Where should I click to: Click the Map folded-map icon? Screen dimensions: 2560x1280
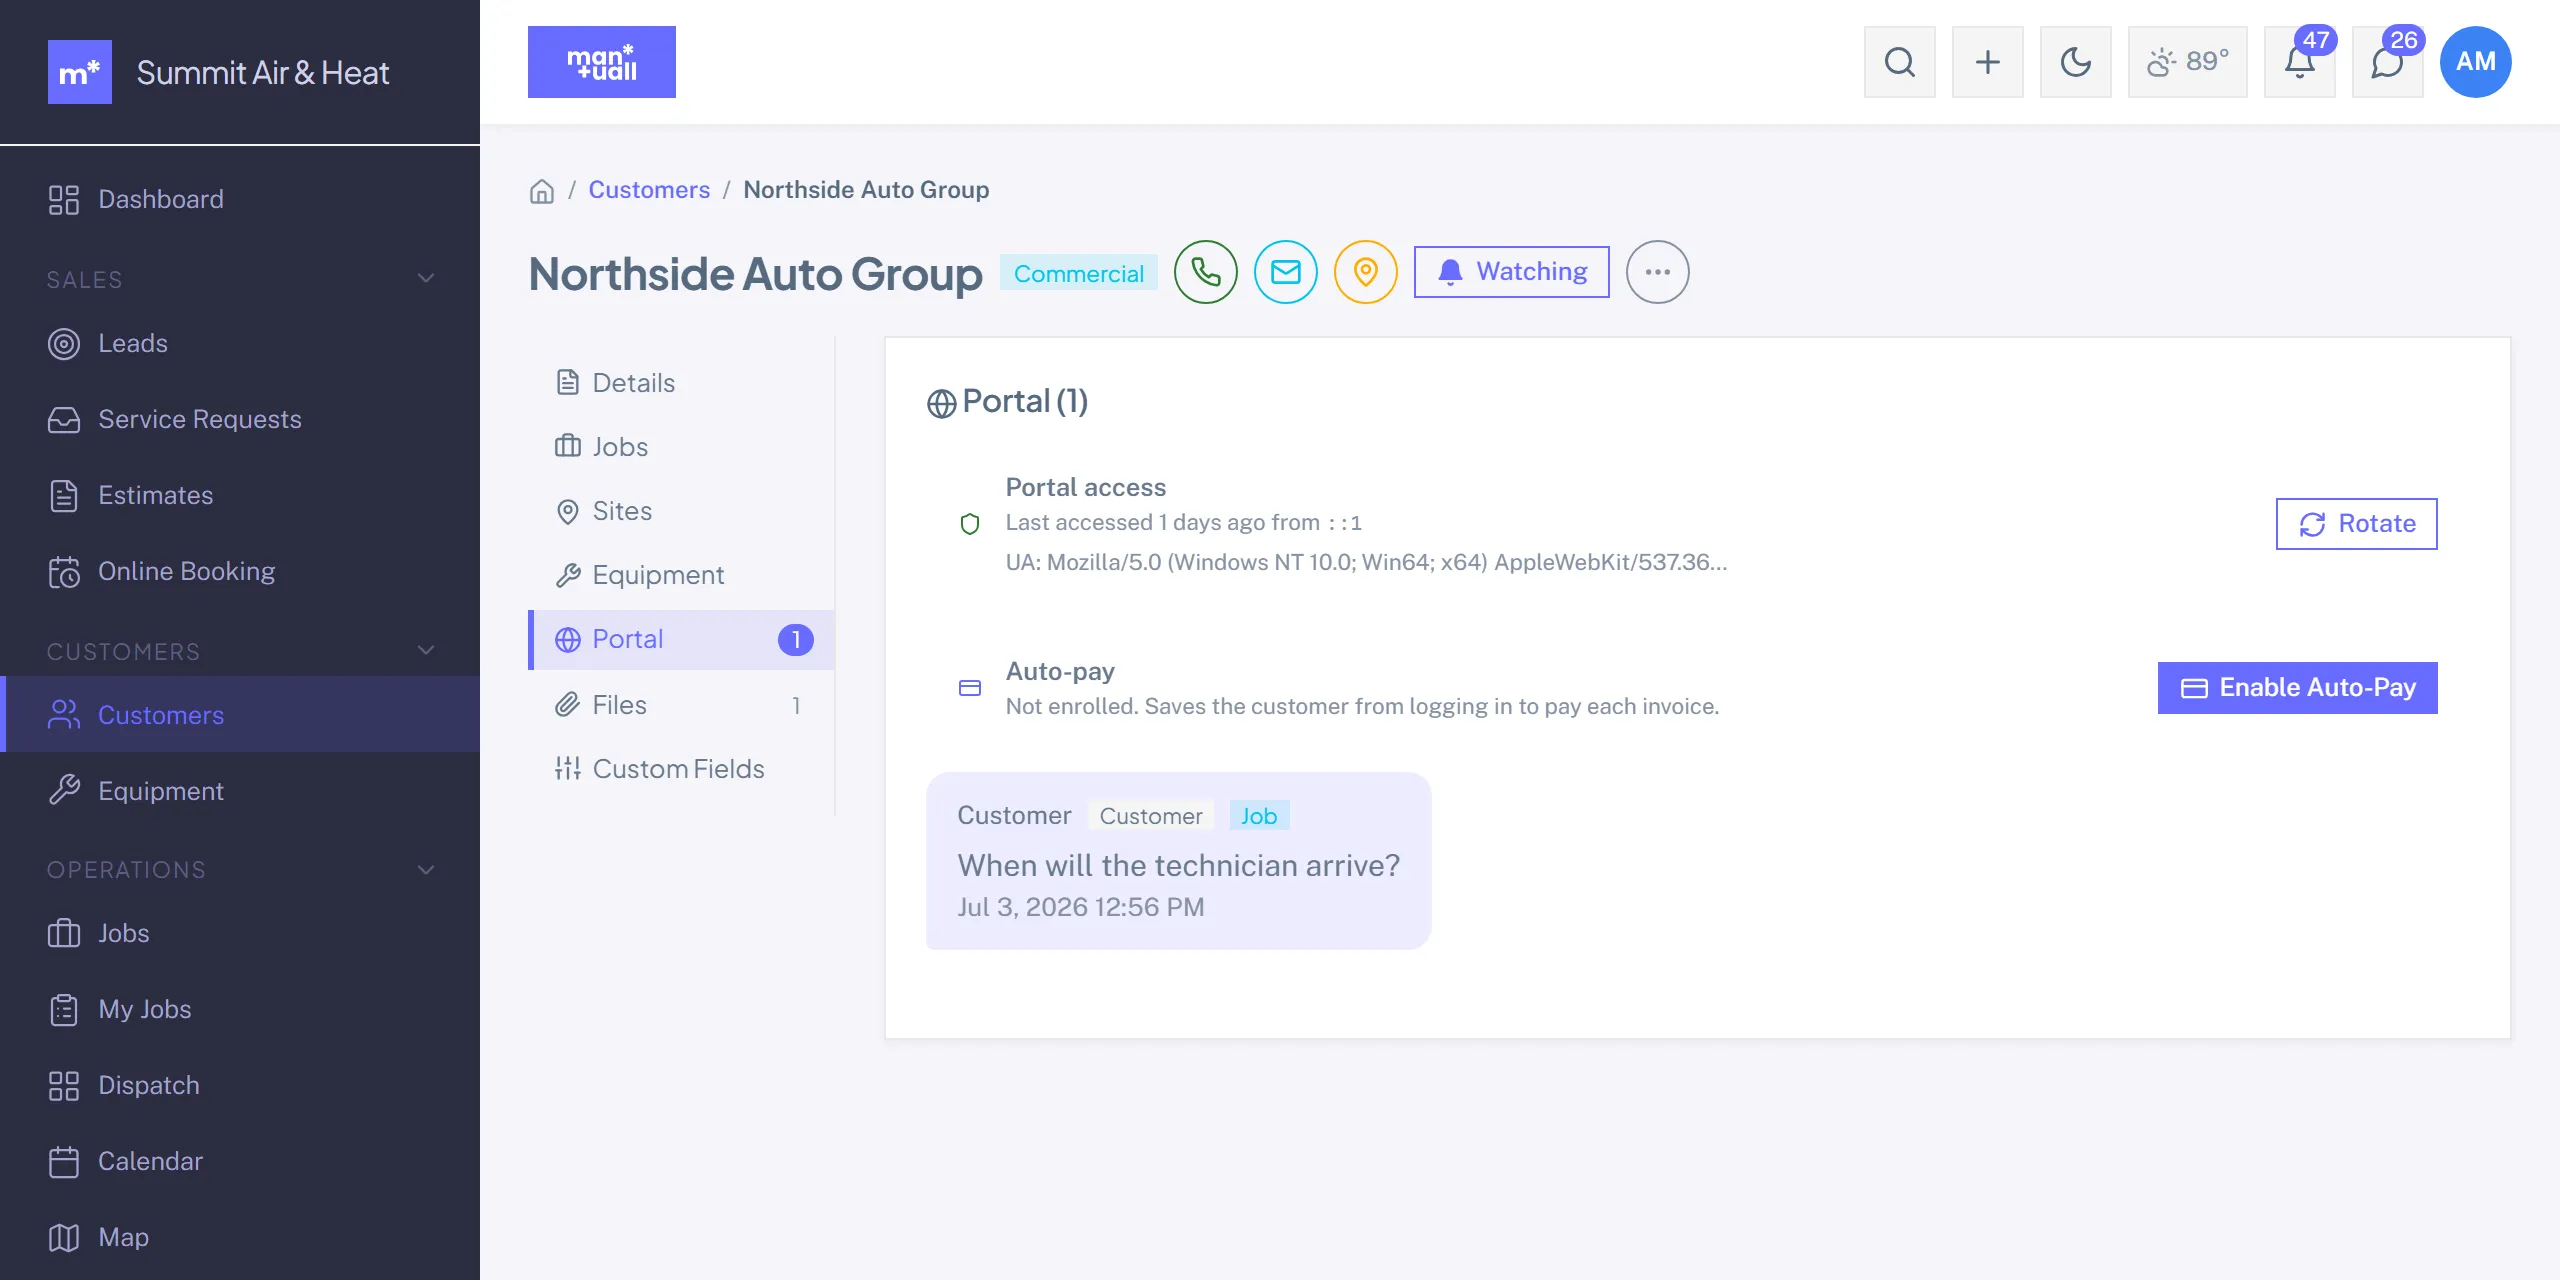64,1238
